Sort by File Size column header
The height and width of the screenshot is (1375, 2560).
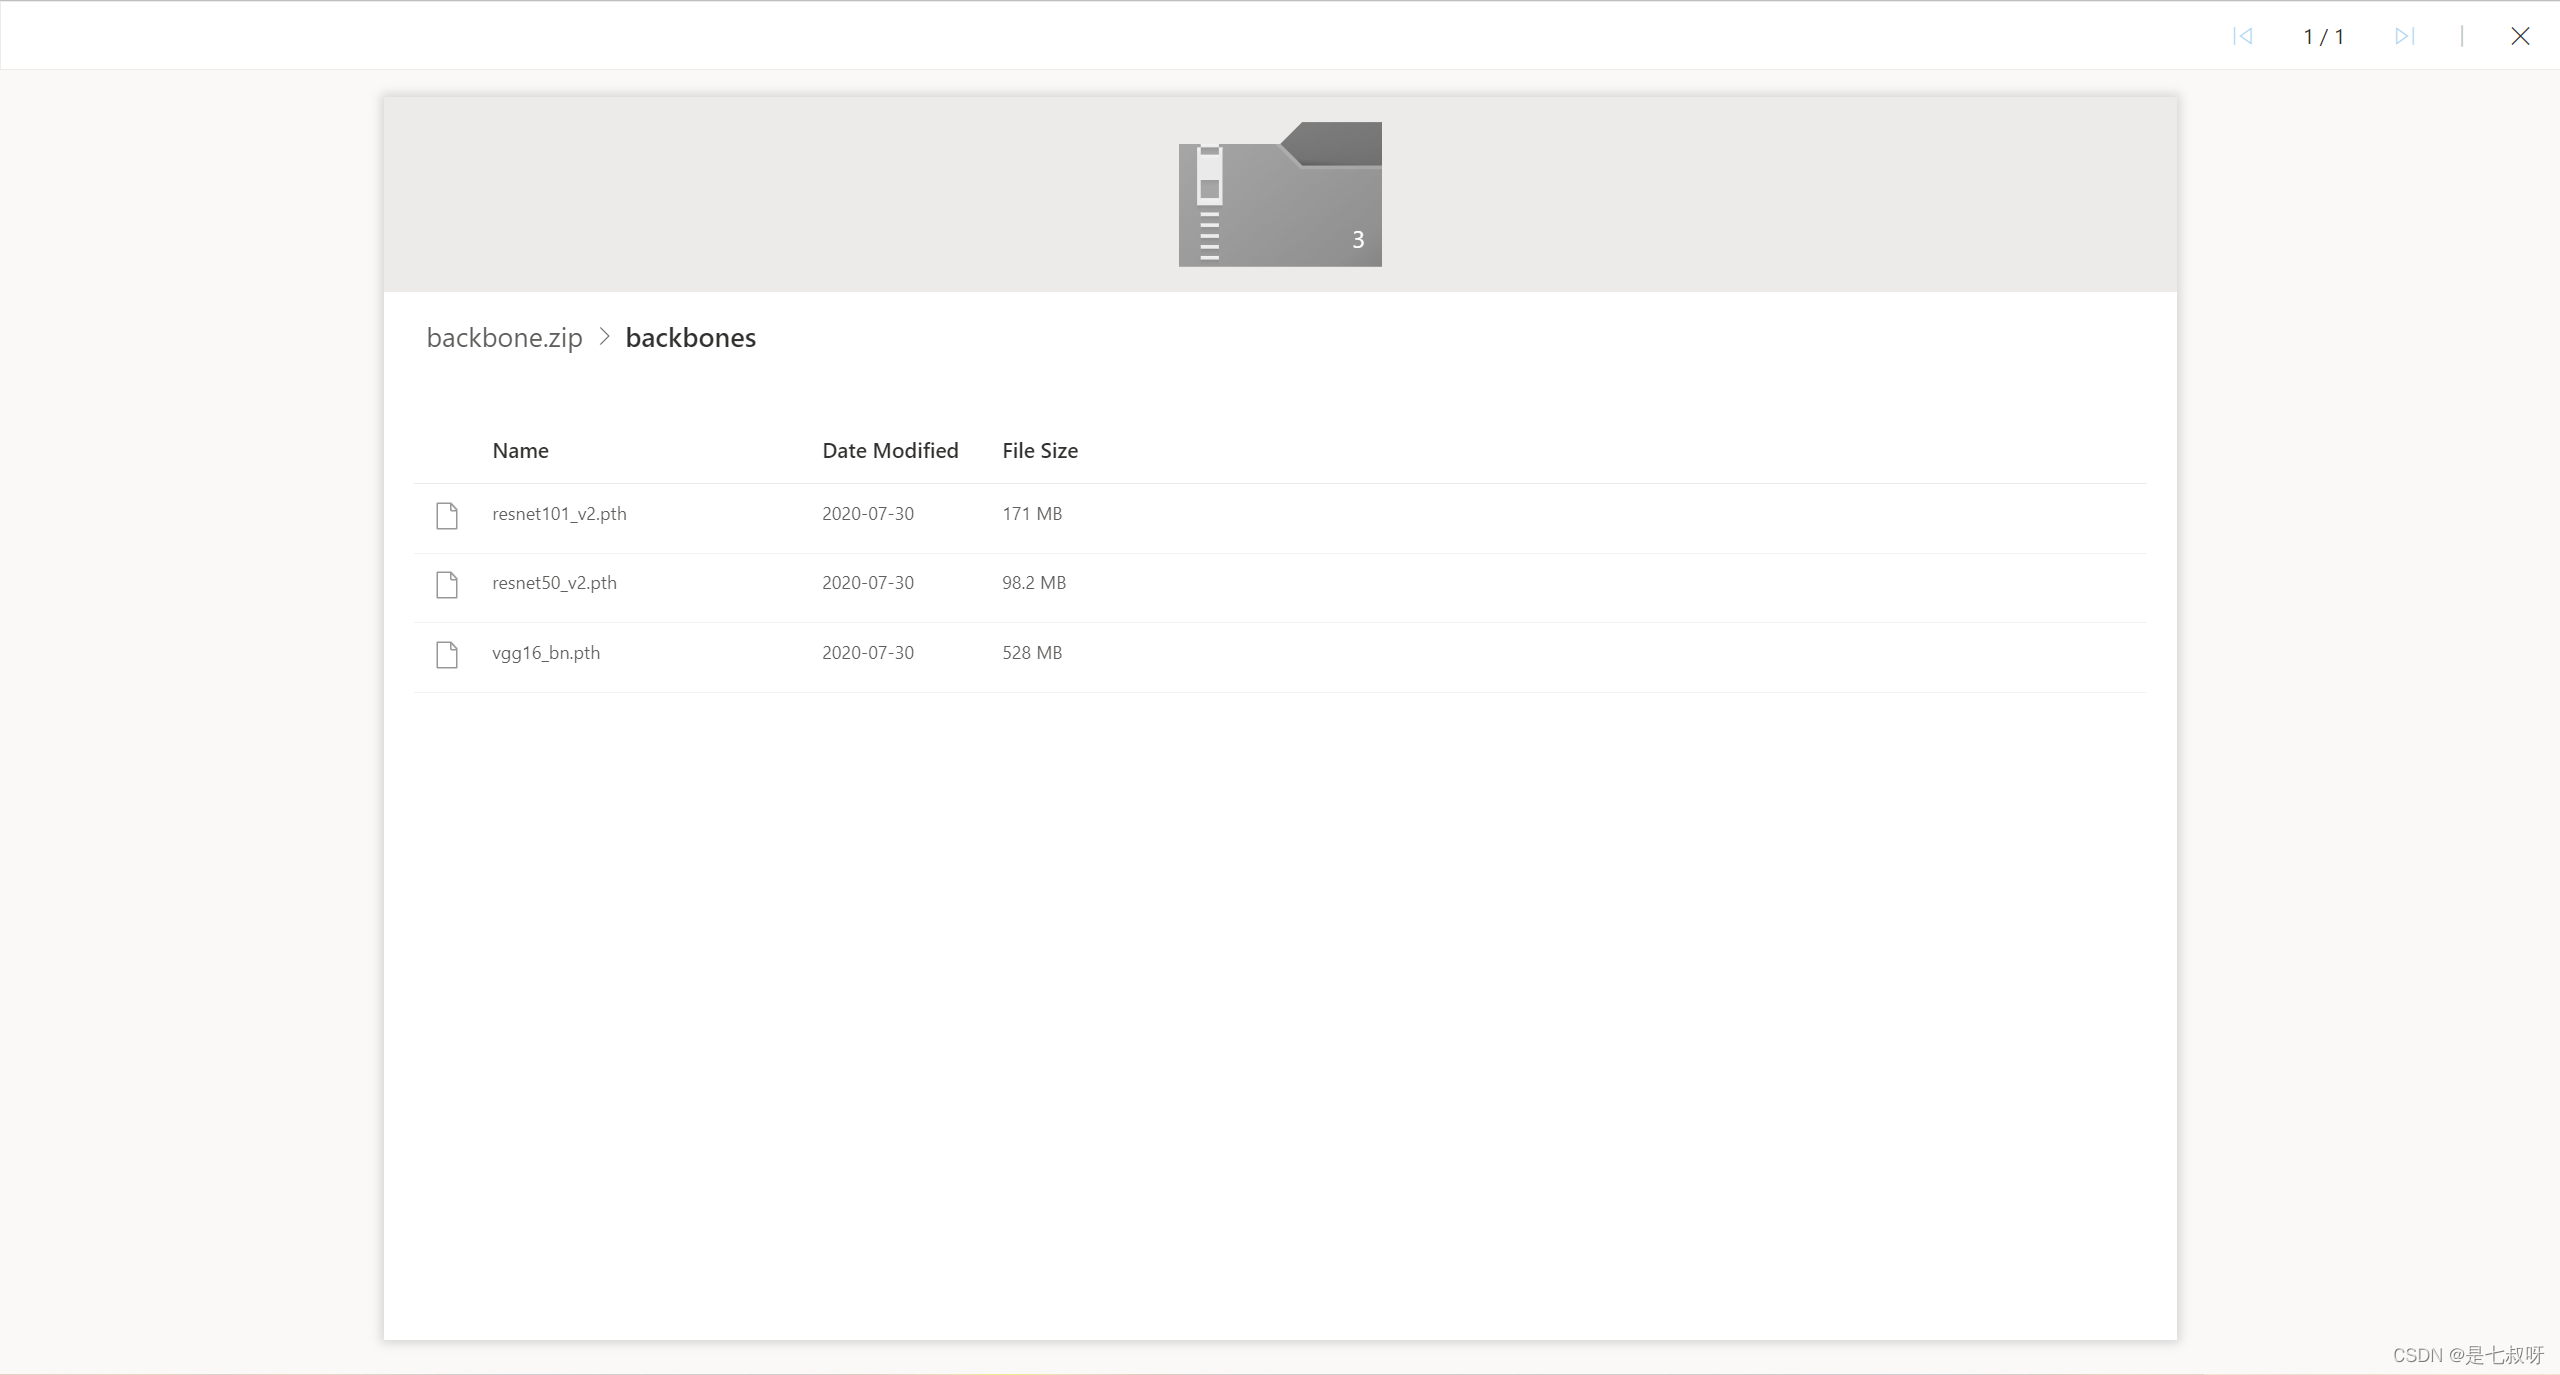tap(1040, 451)
